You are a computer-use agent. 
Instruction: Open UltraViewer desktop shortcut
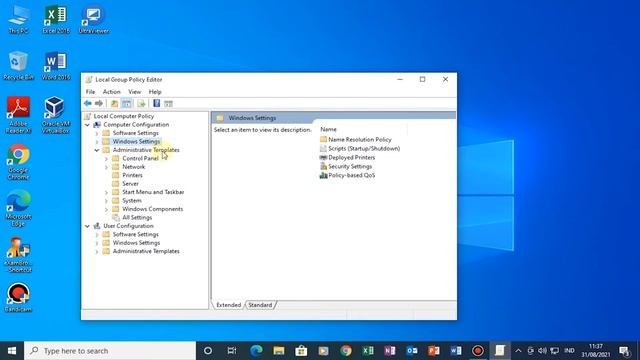[x=93, y=20]
